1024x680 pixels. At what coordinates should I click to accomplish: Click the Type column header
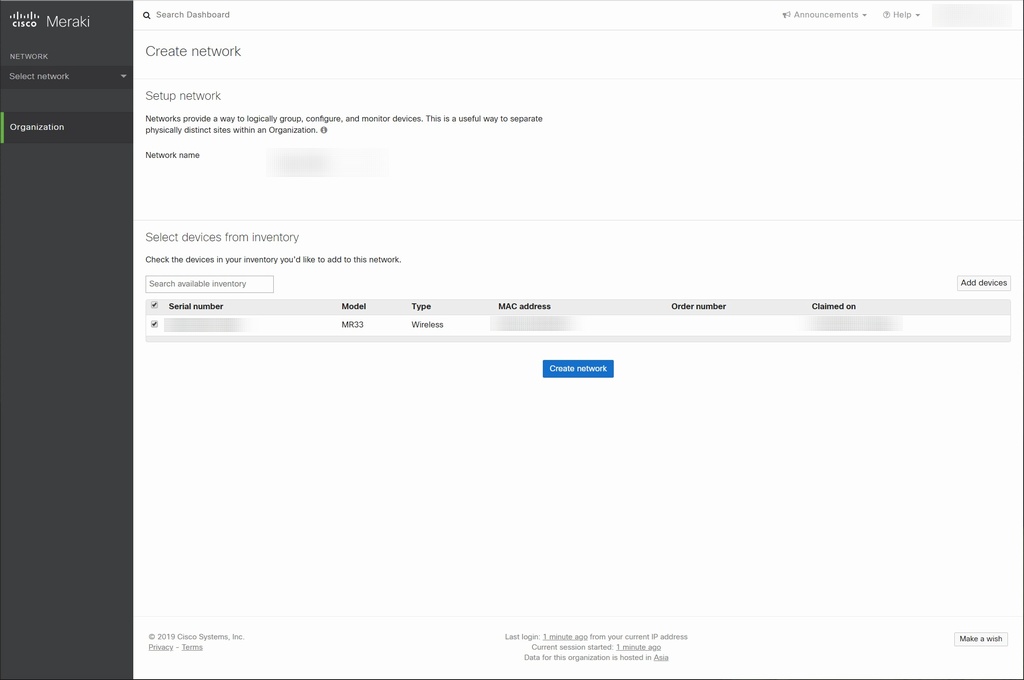421,306
